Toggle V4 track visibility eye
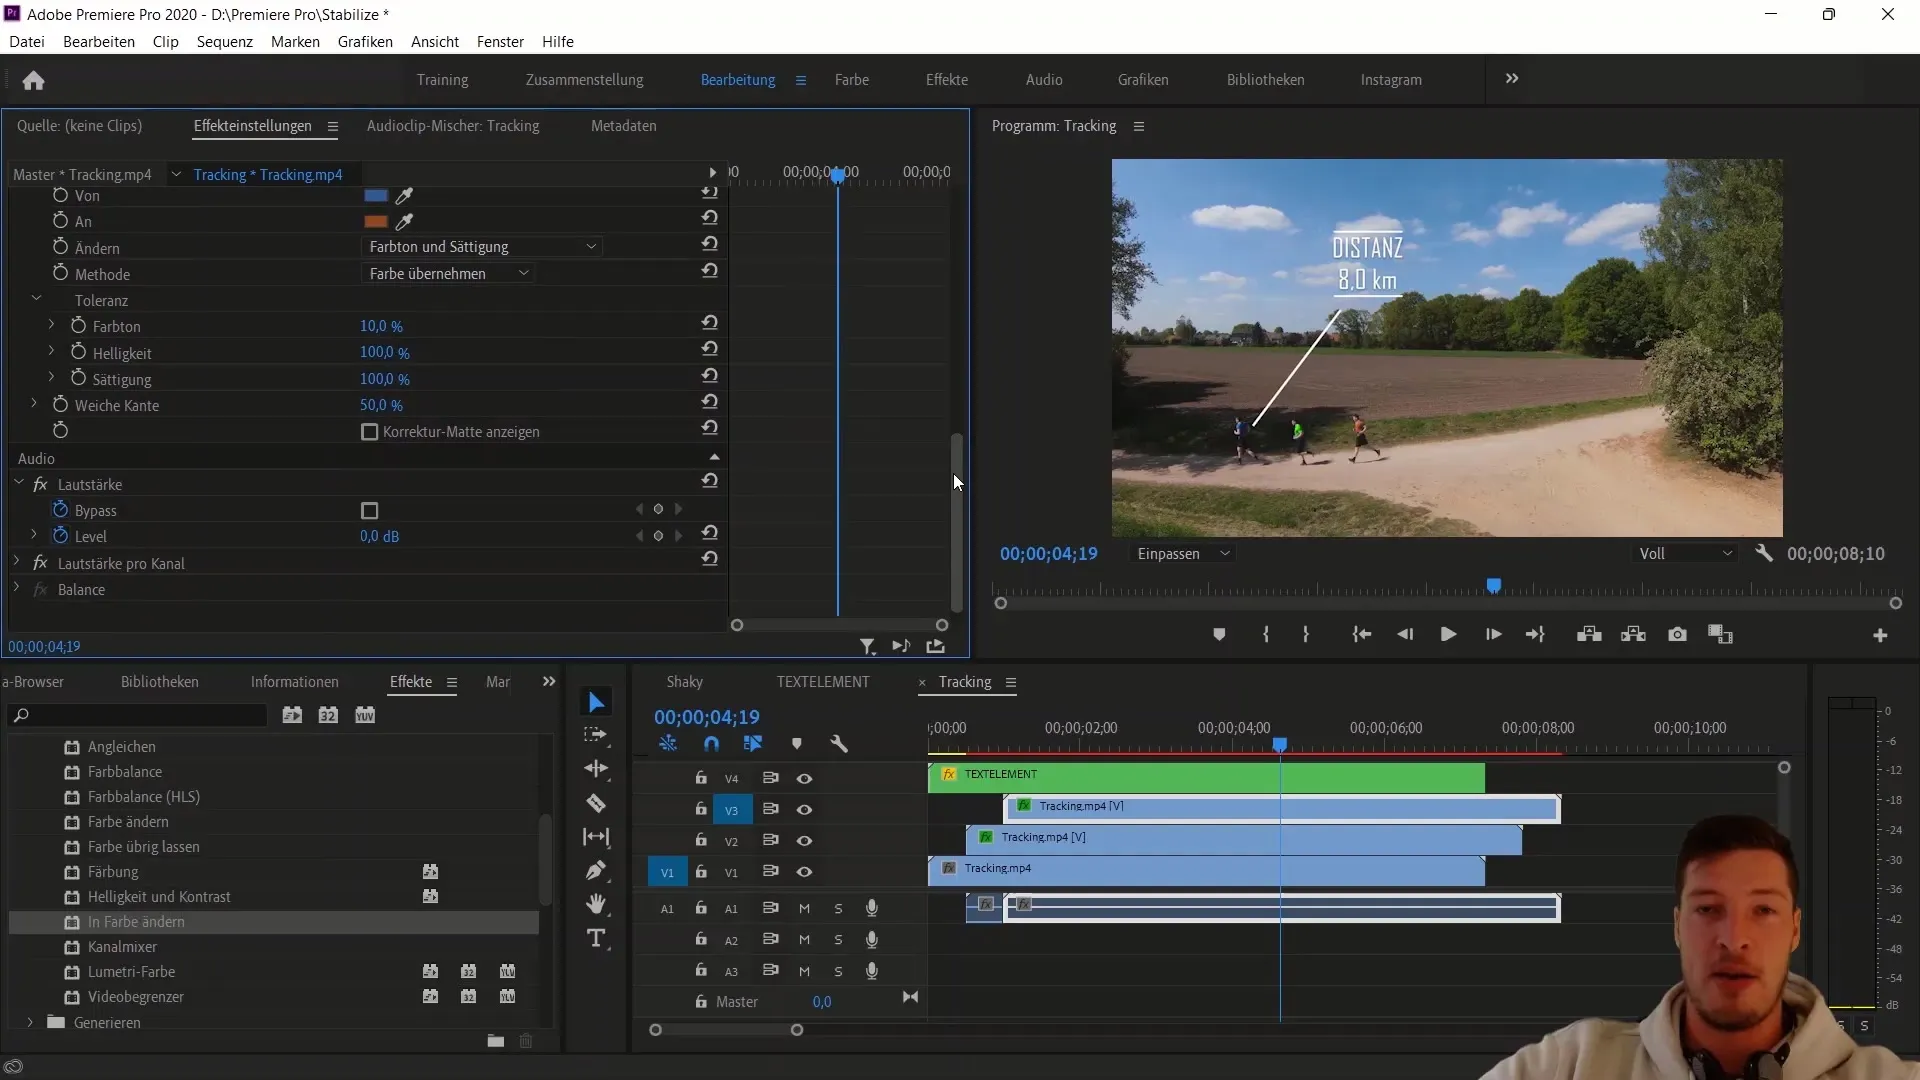This screenshot has height=1080, width=1920. click(x=804, y=778)
